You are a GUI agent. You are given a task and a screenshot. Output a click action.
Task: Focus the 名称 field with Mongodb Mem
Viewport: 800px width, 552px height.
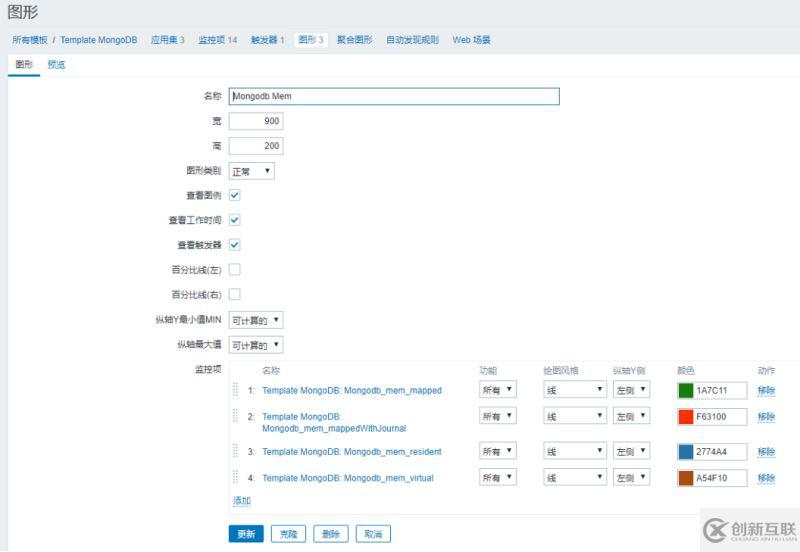pos(394,96)
